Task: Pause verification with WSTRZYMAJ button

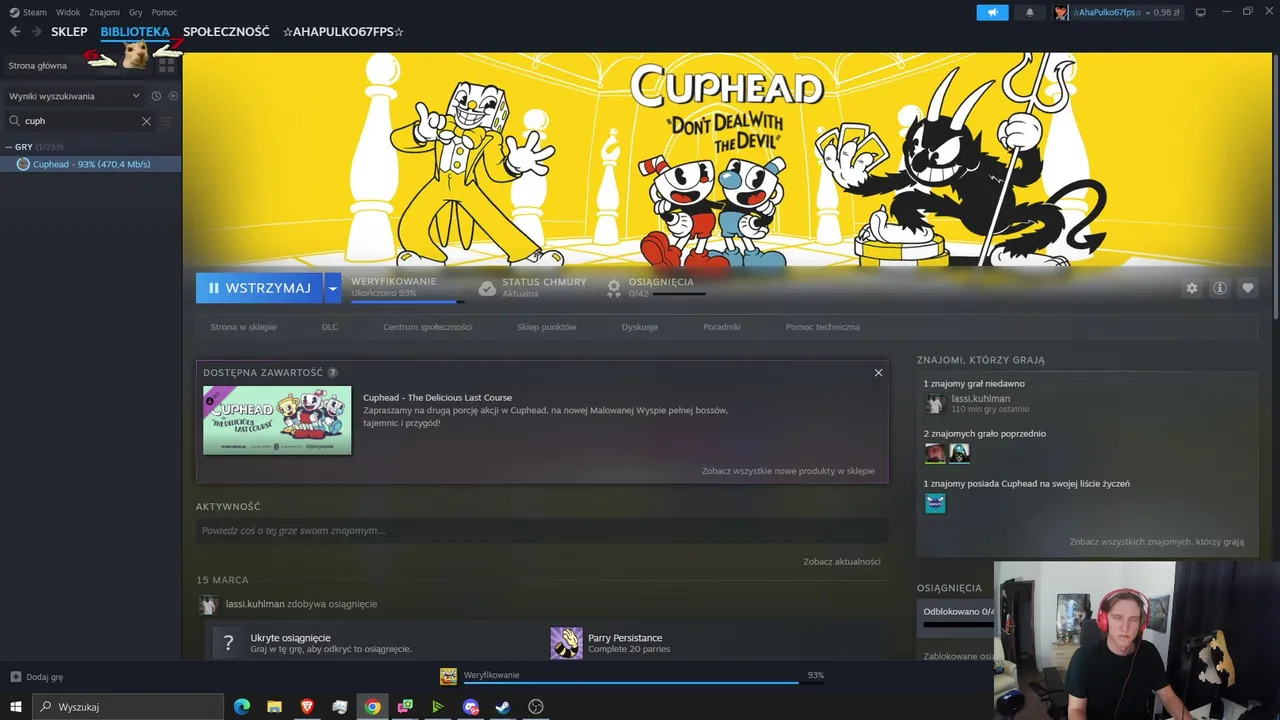Action: tap(259, 288)
